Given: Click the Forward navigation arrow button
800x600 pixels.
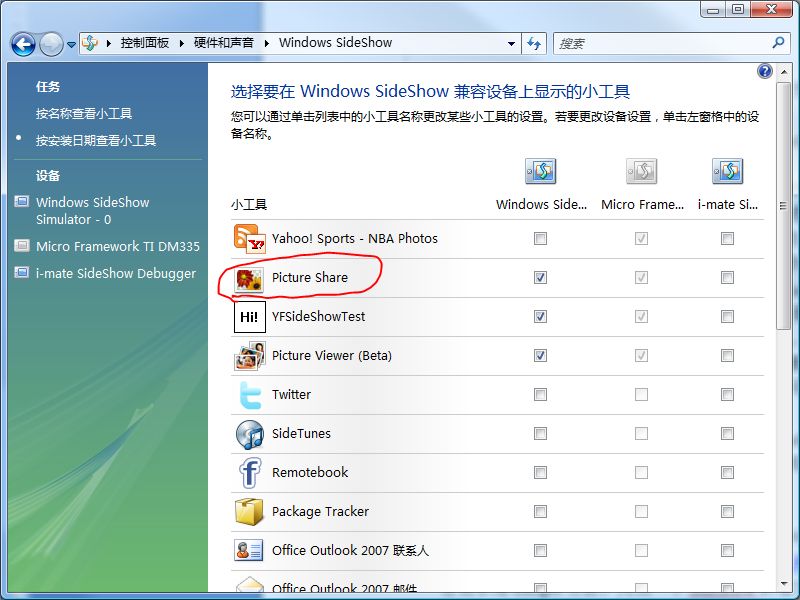Looking at the screenshot, I should point(51,44).
